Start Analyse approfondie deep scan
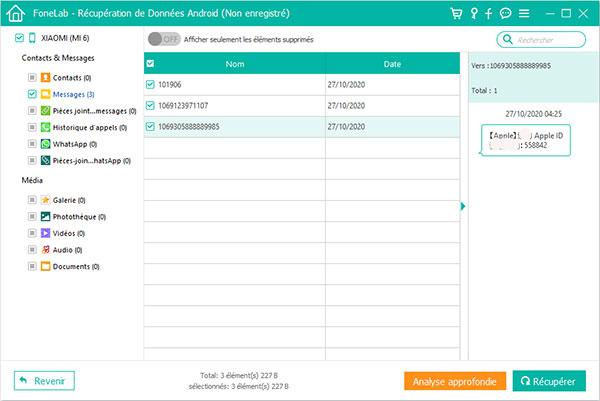The height and width of the screenshot is (401, 600). (454, 381)
